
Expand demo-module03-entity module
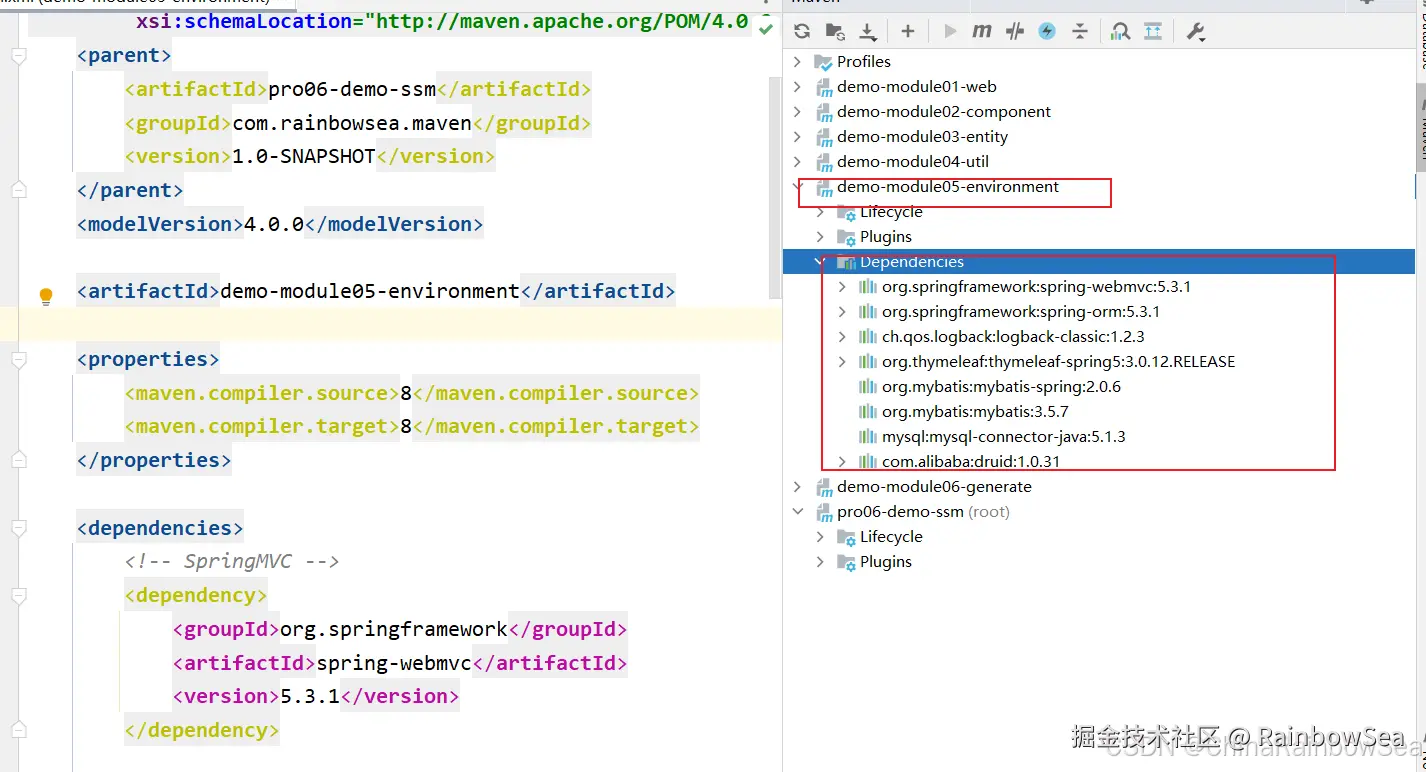click(797, 137)
